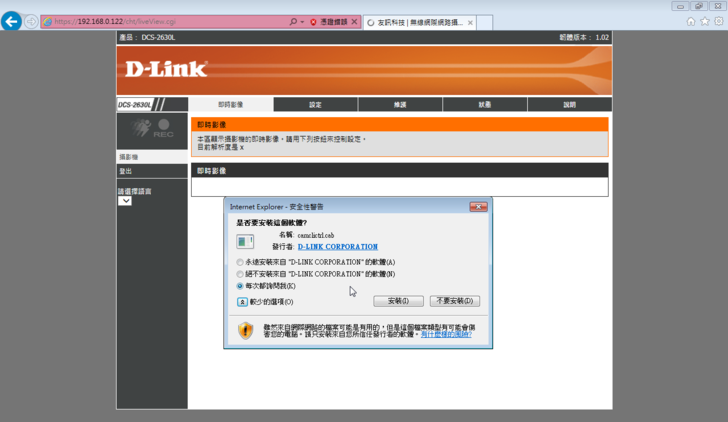Click the D-Link logo in the banner
The width and height of the screenshot is (728, 422).
pyautogui.click(x=166, y=70)
